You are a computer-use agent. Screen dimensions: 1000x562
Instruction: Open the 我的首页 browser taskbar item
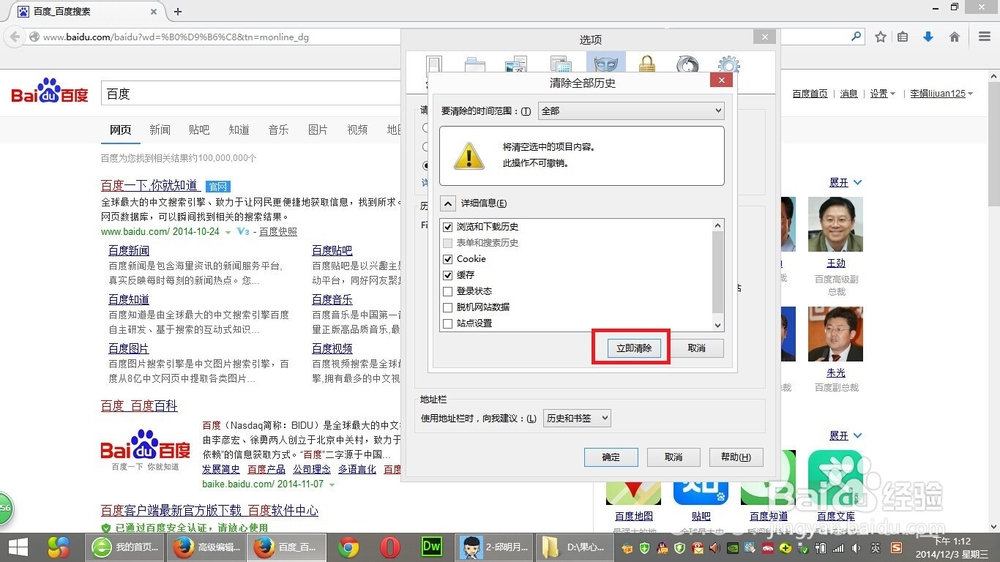coord(125,547)
